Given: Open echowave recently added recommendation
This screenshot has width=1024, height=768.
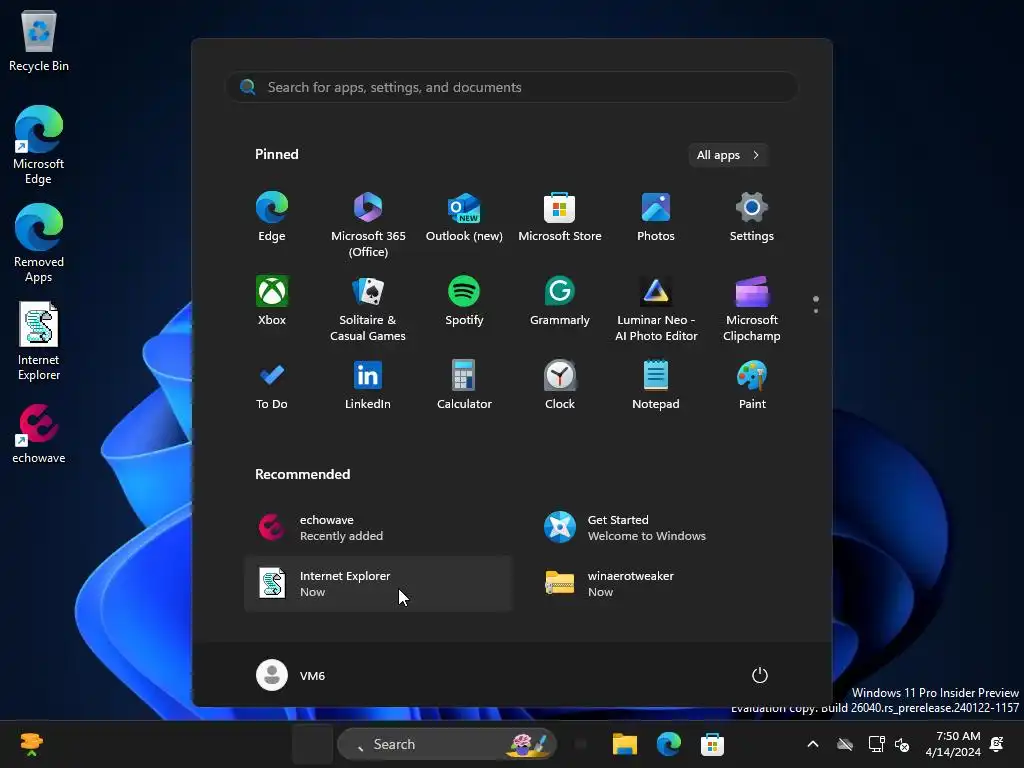Looking at the screenshot, I should 377,528.
